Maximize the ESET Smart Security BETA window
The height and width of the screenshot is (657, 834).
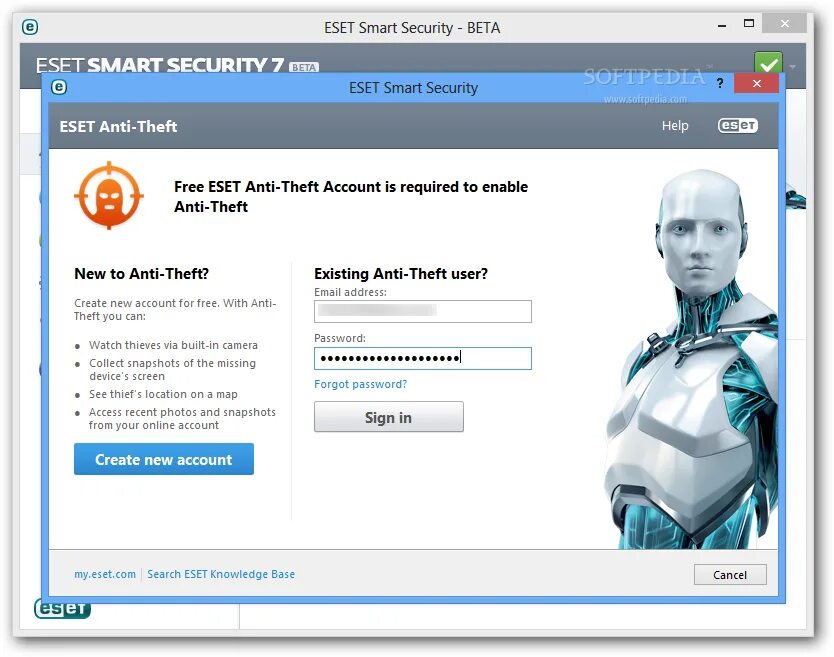(749, 23)
